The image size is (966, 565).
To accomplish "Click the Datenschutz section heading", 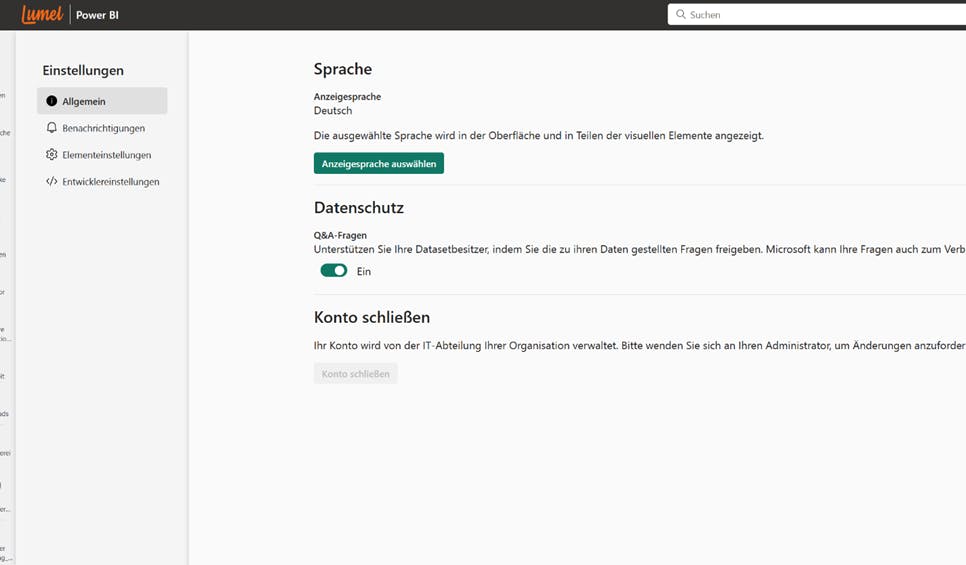I will click(x=359, y=207).
